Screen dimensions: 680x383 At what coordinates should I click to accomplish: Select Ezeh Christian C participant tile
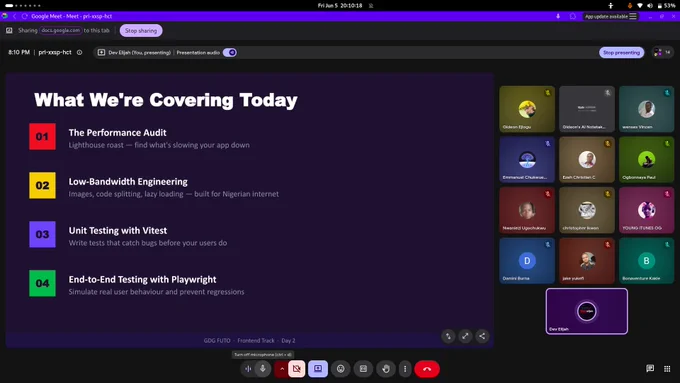point(587,160)
